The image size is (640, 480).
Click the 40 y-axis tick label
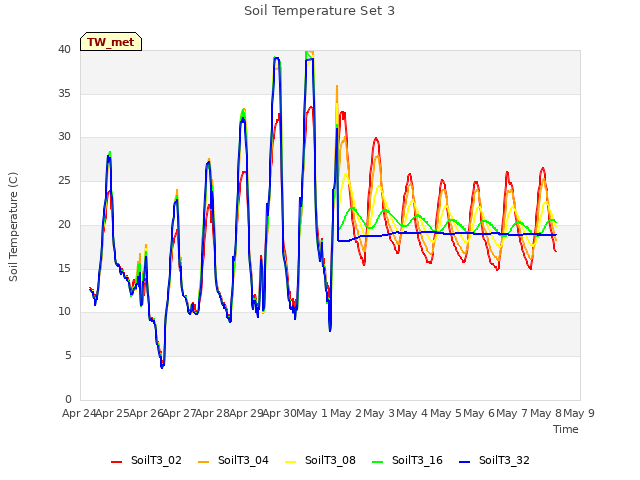point(64,50)
